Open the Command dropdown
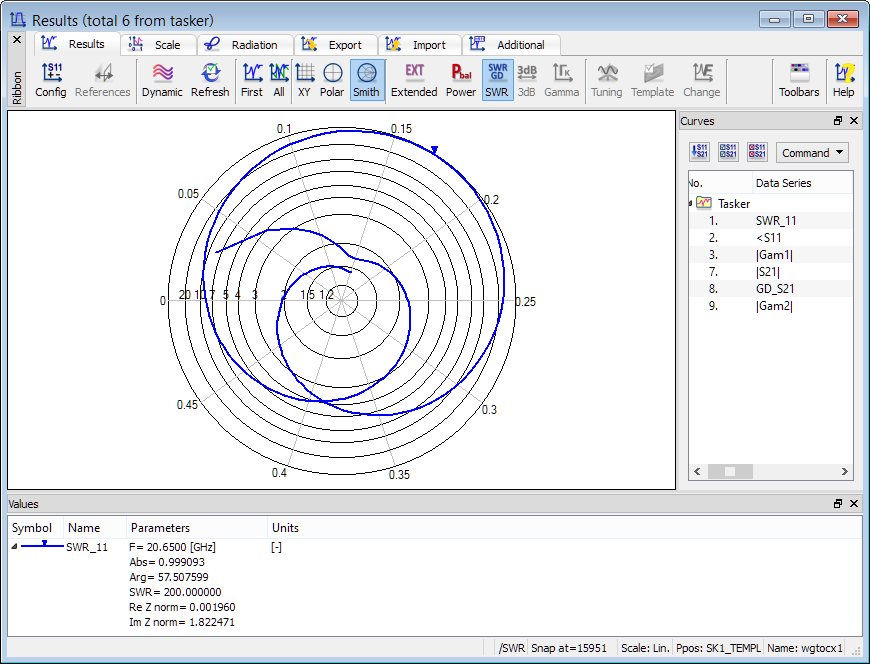This screenshot has height=664, width=870. 812,153
